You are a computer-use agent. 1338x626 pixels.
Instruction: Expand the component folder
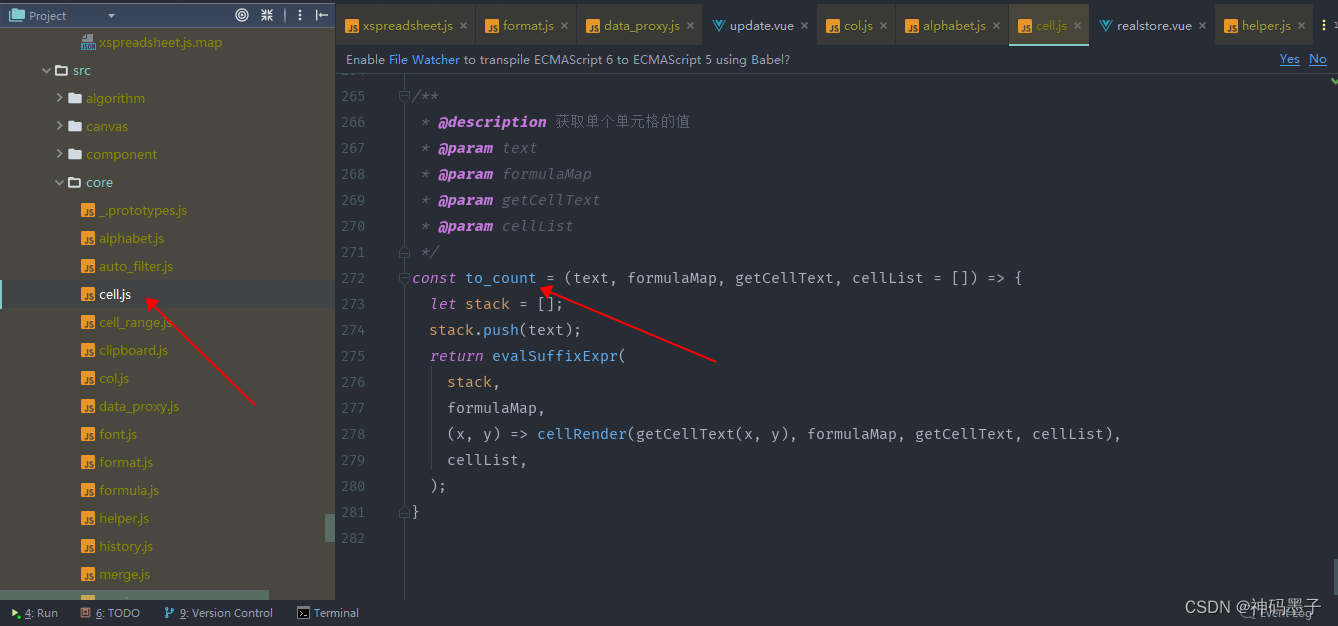click(60, 154)
